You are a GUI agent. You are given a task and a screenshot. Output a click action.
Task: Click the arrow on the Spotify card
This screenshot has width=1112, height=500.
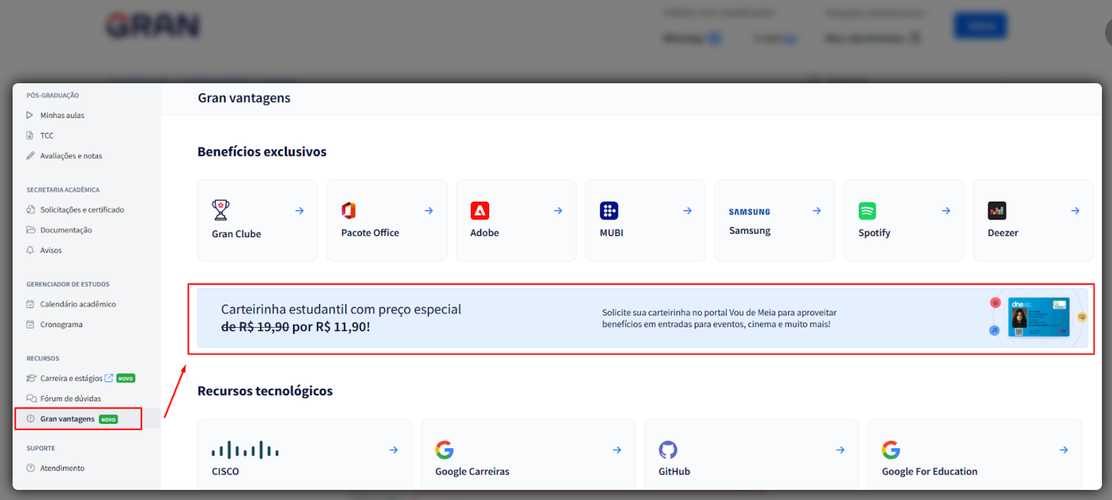946,211
